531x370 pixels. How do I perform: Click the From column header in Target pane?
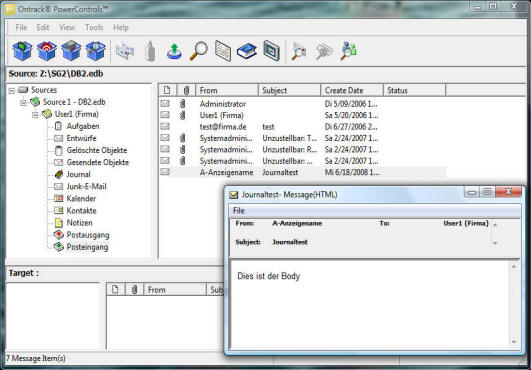click(175, 290)
